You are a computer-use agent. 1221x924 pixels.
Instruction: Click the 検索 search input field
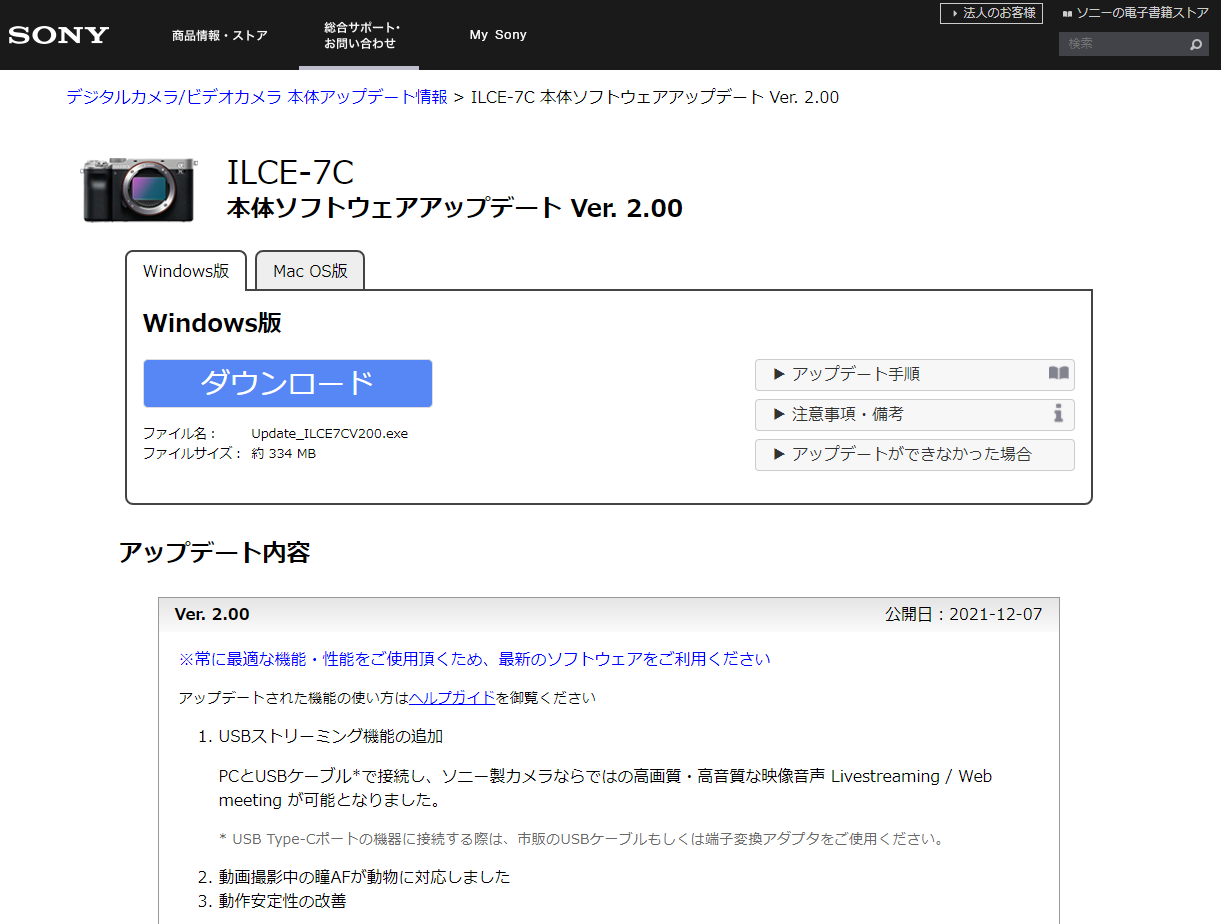coord(1122,44)
